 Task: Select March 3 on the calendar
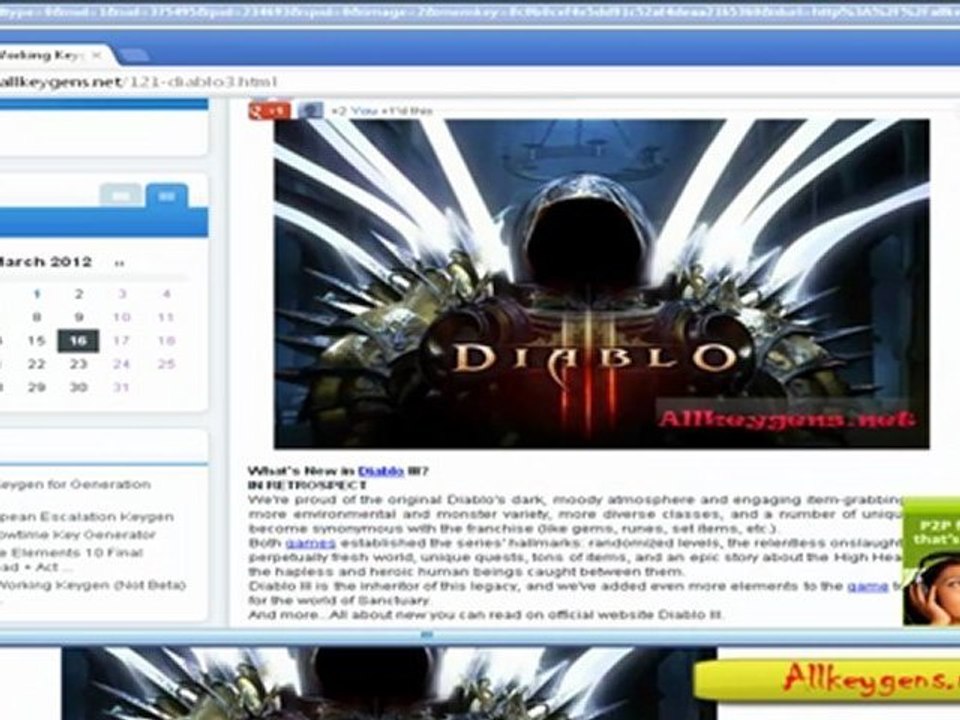click(x=122, y=294)
